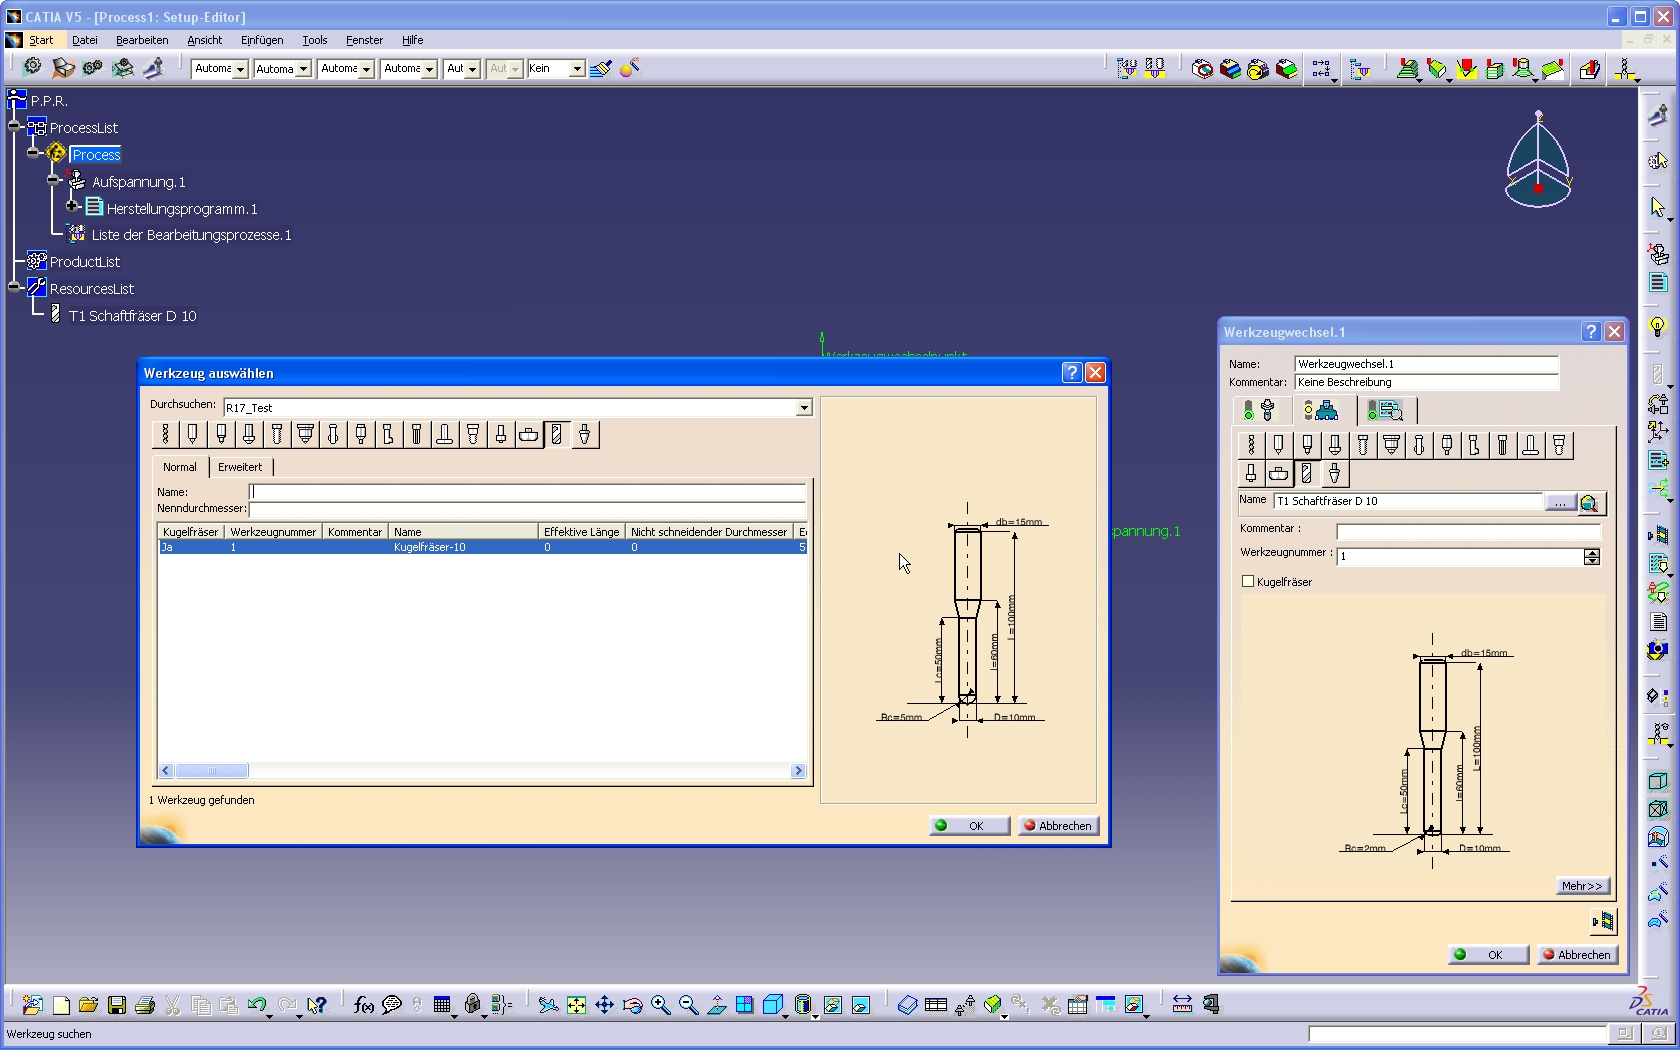Viewport: 1680px width, 1050px height.
Task: Choose twist drill icon in Werkzeugwechsel.1 panel
Action: click(1251, 445)
